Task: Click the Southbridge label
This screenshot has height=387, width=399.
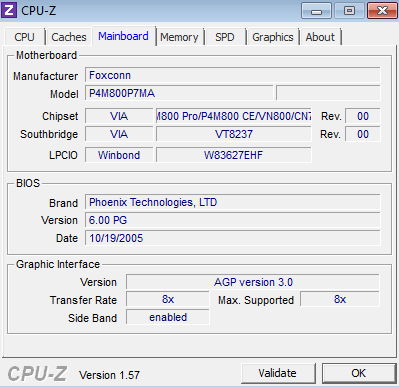Action: [x=49, y=134]
